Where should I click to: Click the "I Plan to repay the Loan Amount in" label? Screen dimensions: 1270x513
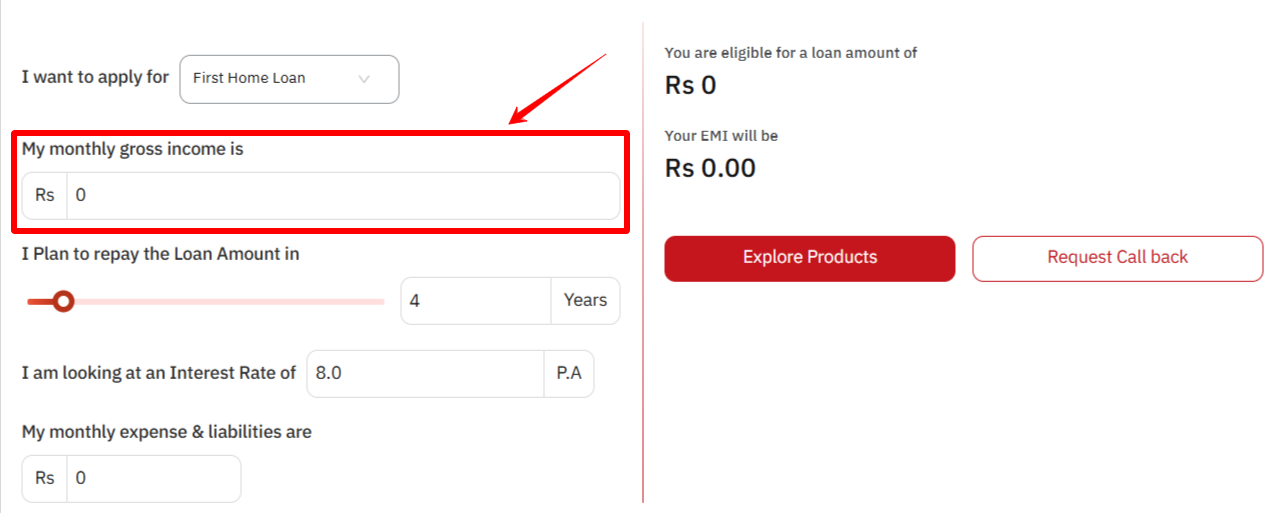pos(161,254)
